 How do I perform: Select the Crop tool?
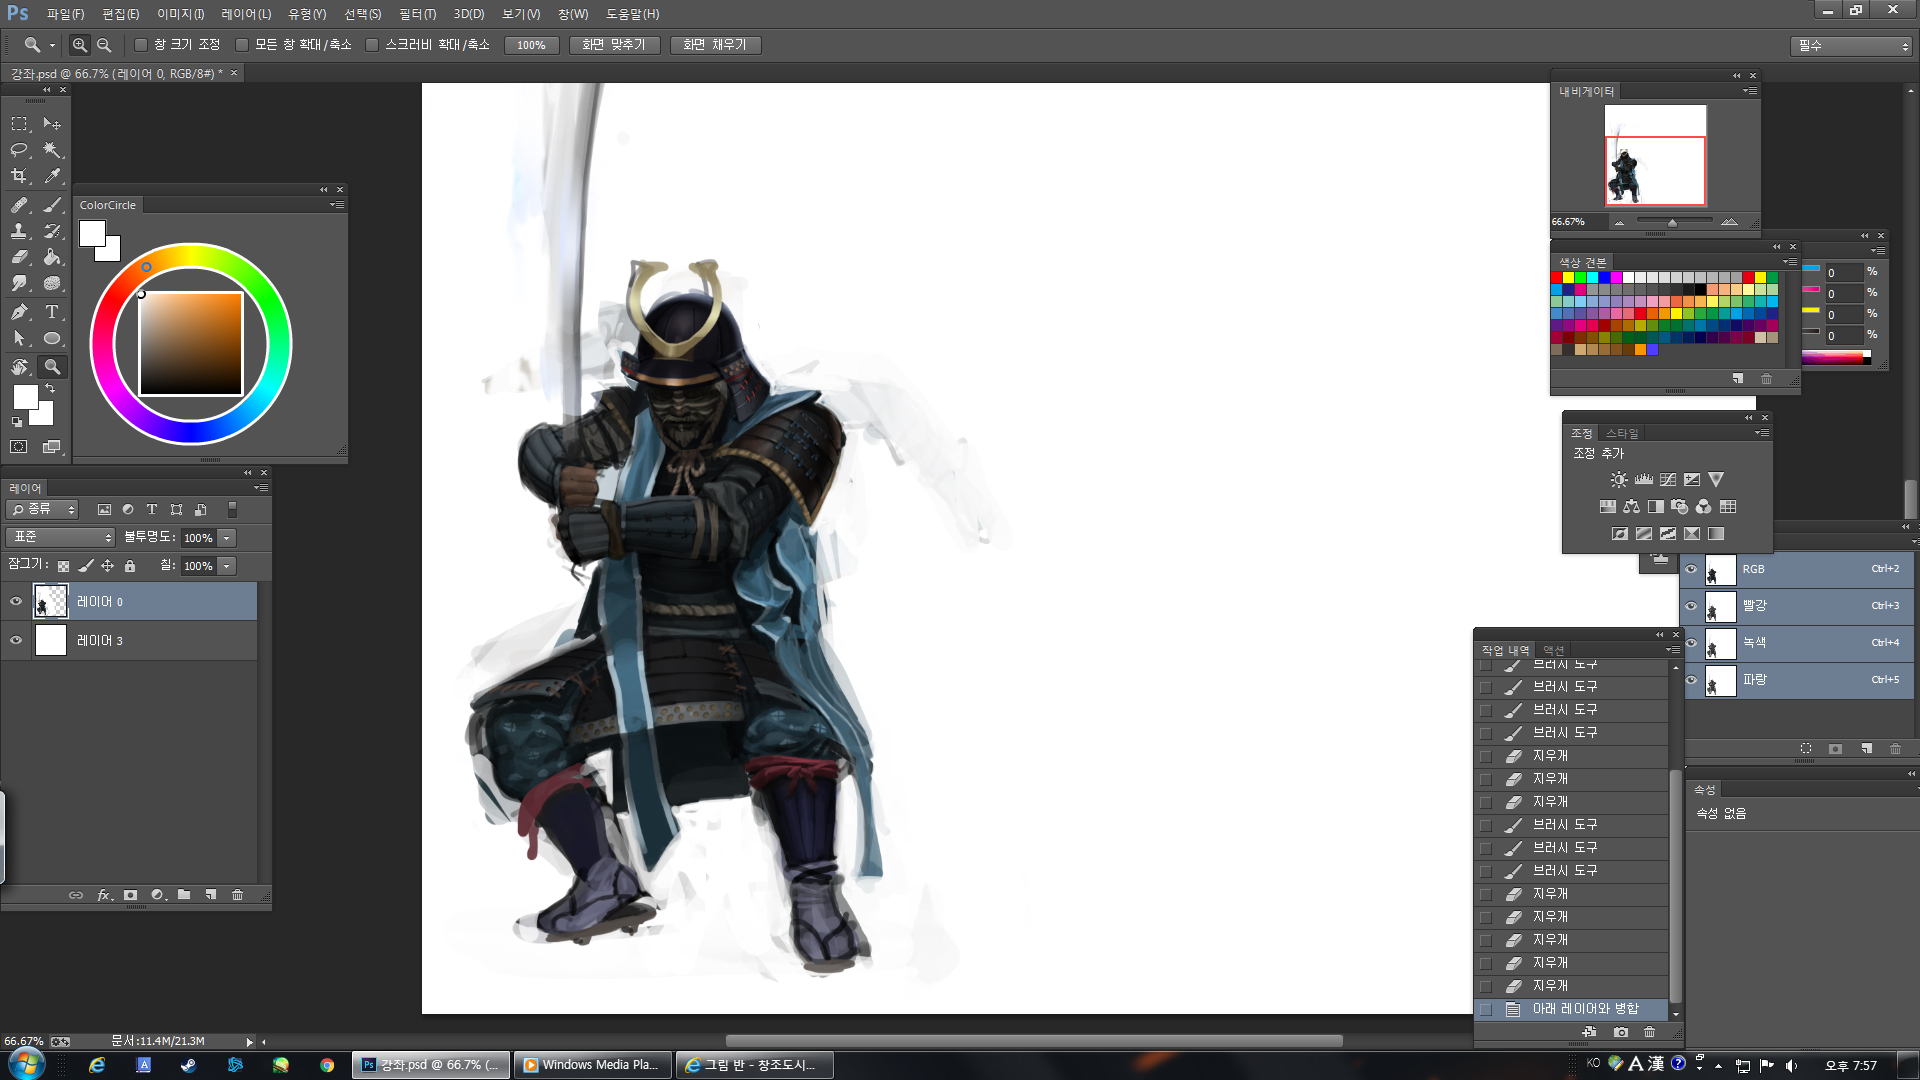click(19, 176)
